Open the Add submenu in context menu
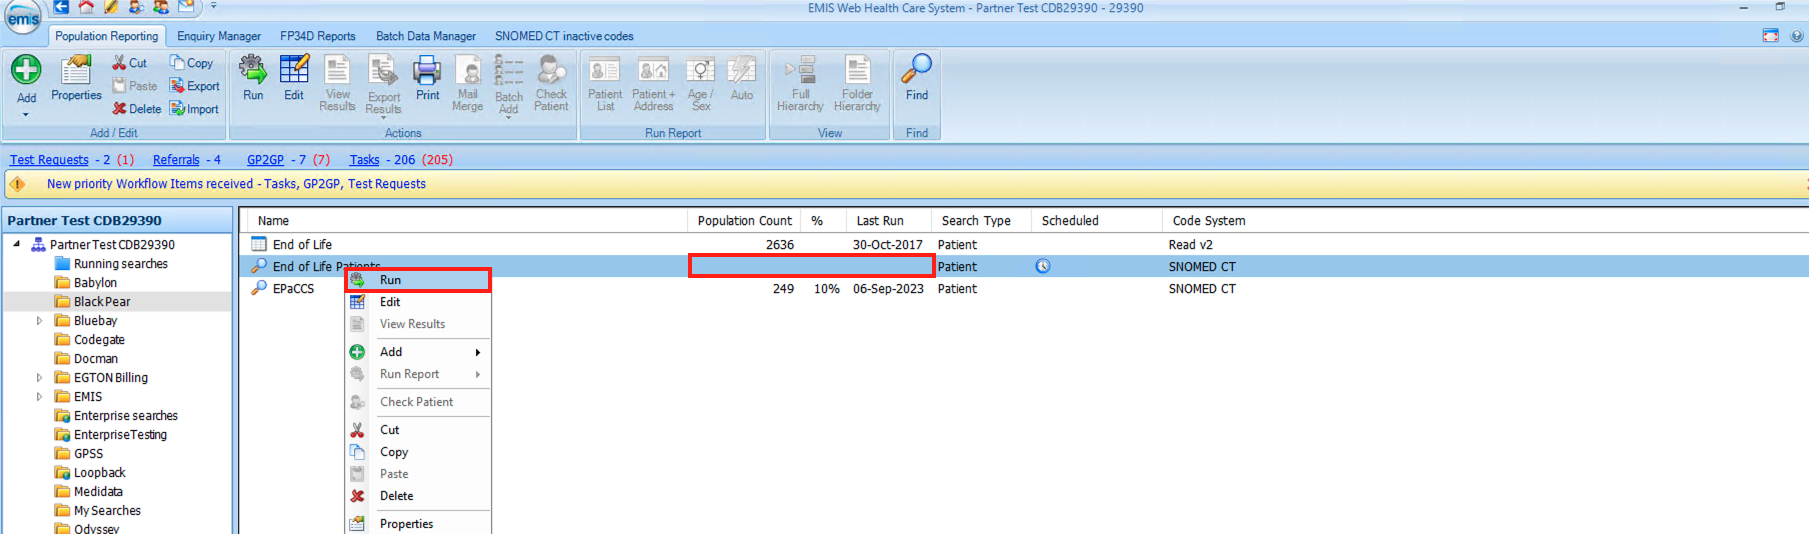This screenshot has height=534, width=1809. click(418, 352)
